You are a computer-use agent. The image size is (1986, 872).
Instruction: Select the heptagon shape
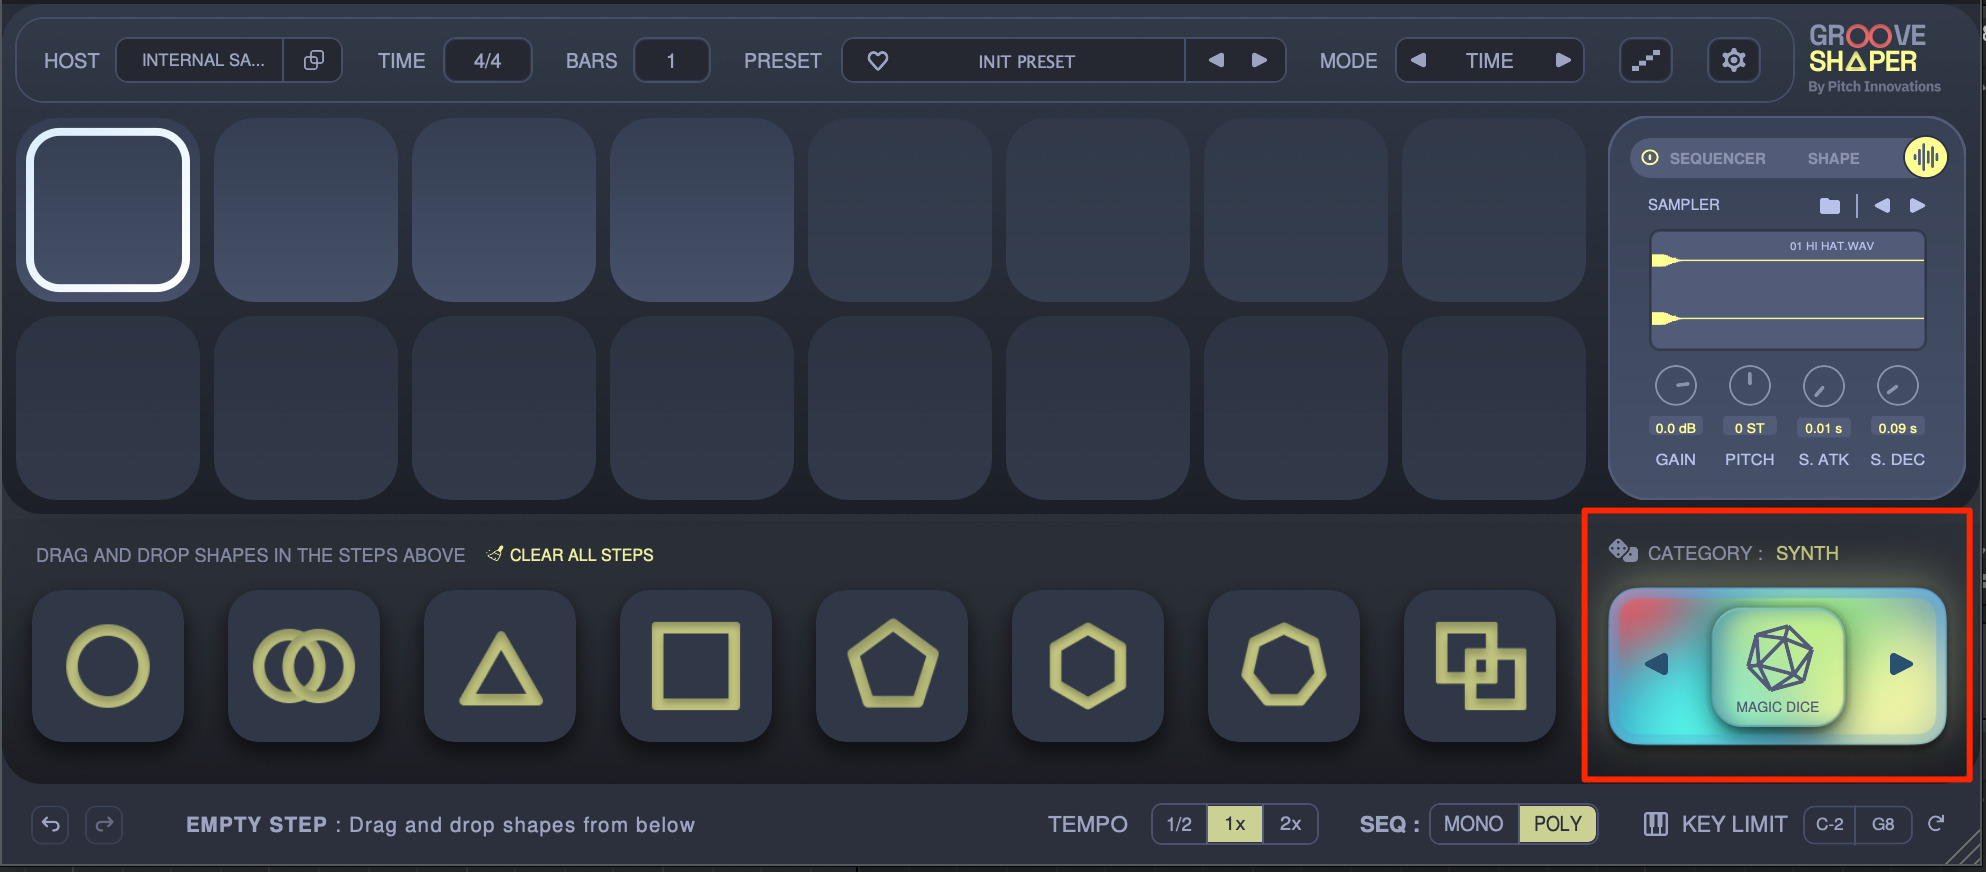[x=1284, y=666]
